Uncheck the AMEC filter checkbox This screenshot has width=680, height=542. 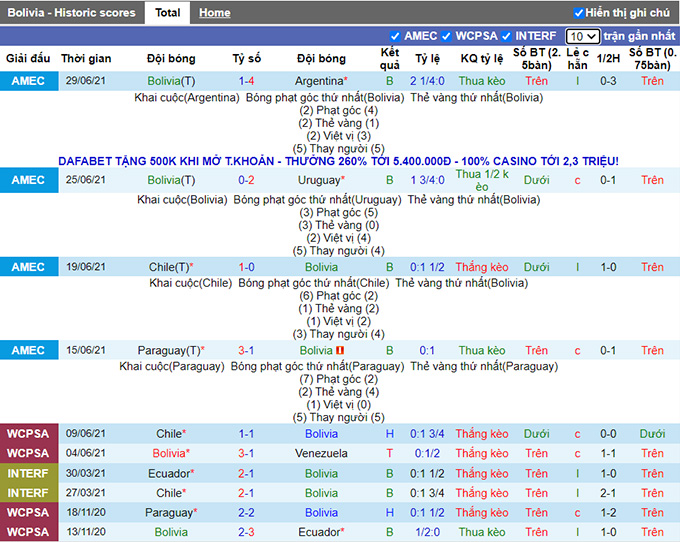pyautogui.click(x=395, y=36)
